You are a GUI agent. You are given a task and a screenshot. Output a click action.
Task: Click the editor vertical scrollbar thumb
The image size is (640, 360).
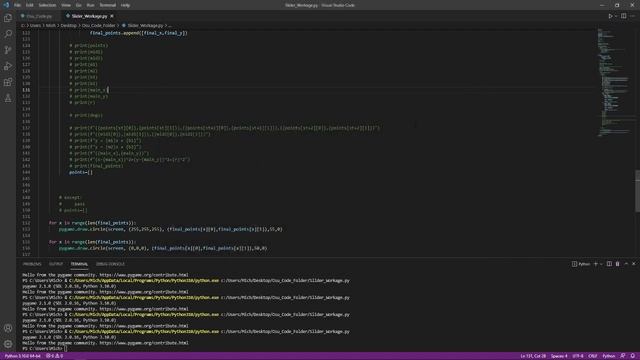(637, 191)
